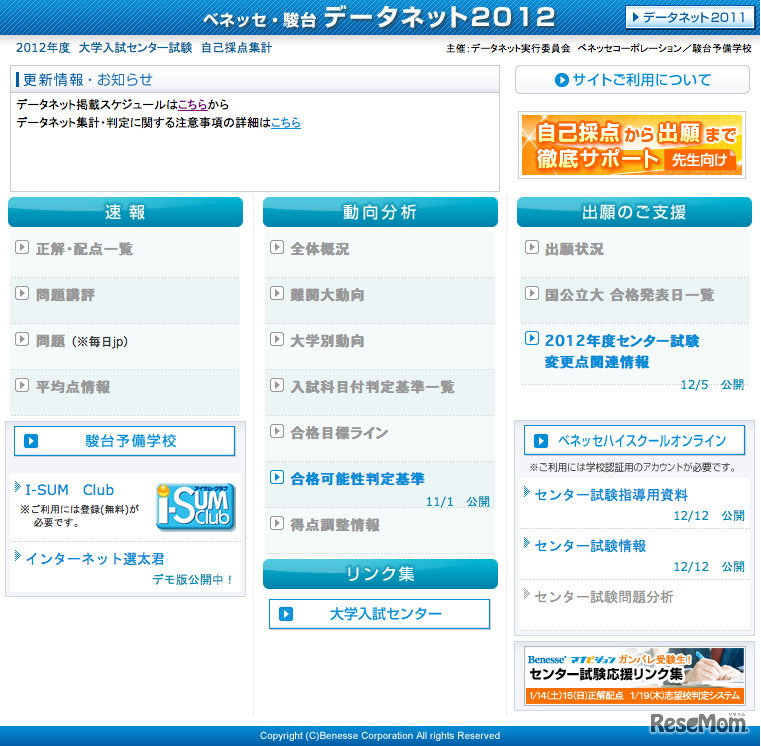This screenshot has width=761, height=746.
Task: Select the 国公立大 合格発表日一覧 text entry
Action: coord(629,295)
